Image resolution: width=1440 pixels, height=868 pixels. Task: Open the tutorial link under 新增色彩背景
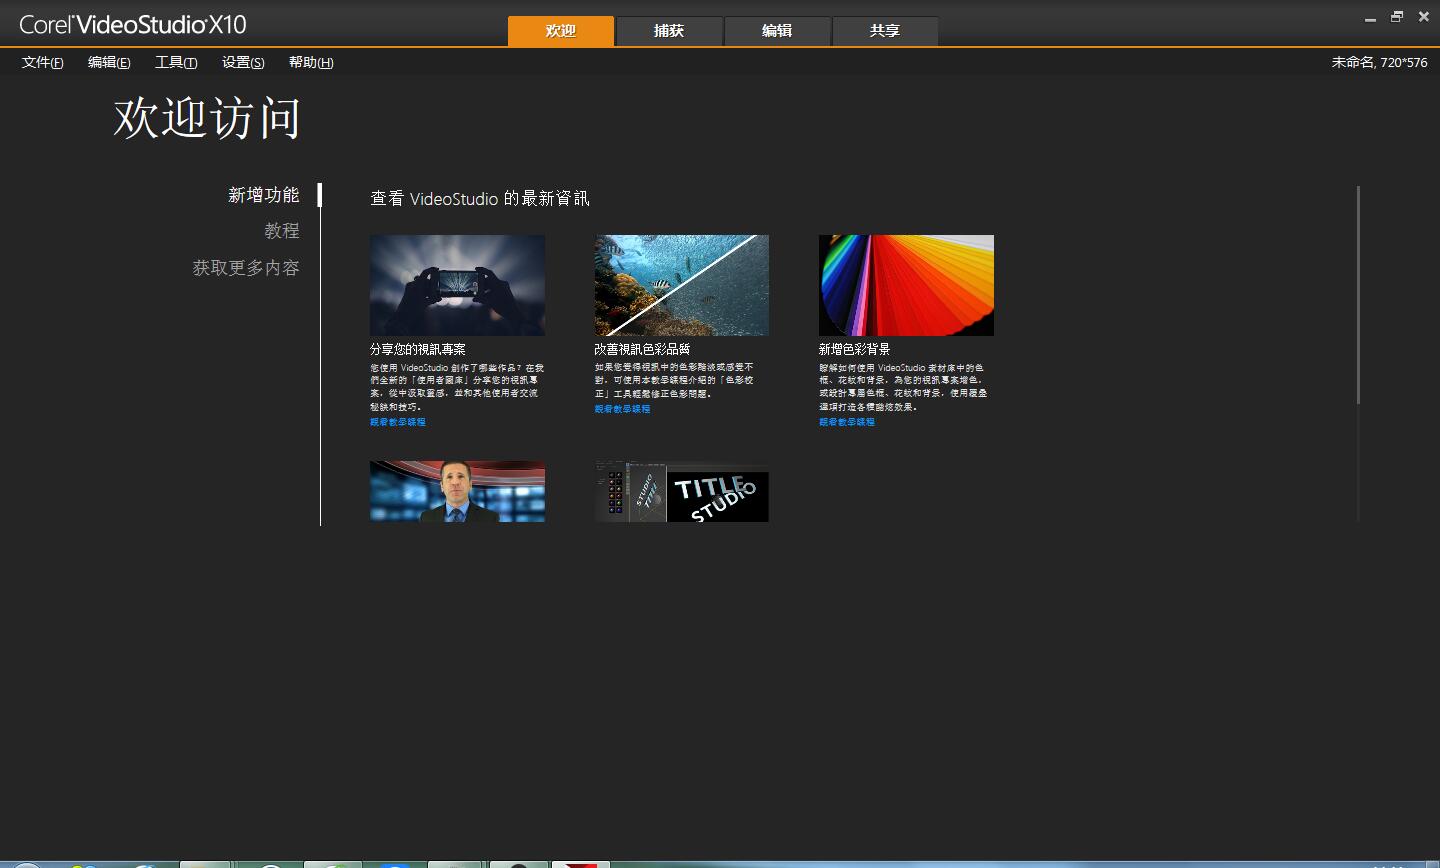(847, 422)
